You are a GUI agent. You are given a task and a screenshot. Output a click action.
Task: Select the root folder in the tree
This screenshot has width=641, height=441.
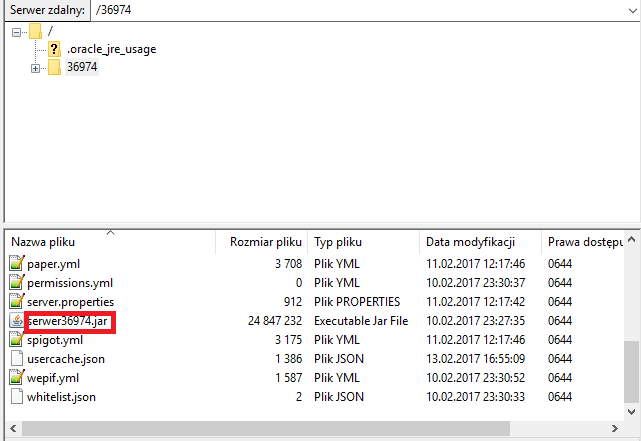click(50, 32)
